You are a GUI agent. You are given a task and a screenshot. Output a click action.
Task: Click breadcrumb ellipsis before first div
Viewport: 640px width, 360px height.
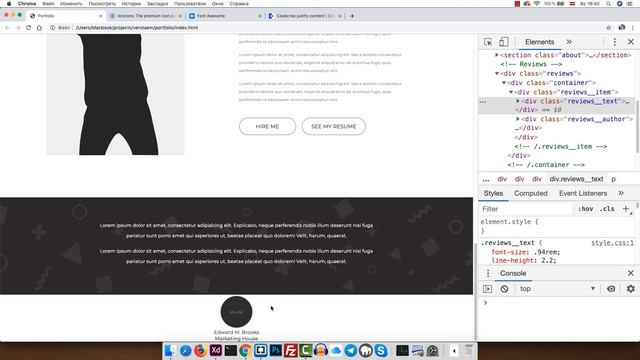[486, 179]
